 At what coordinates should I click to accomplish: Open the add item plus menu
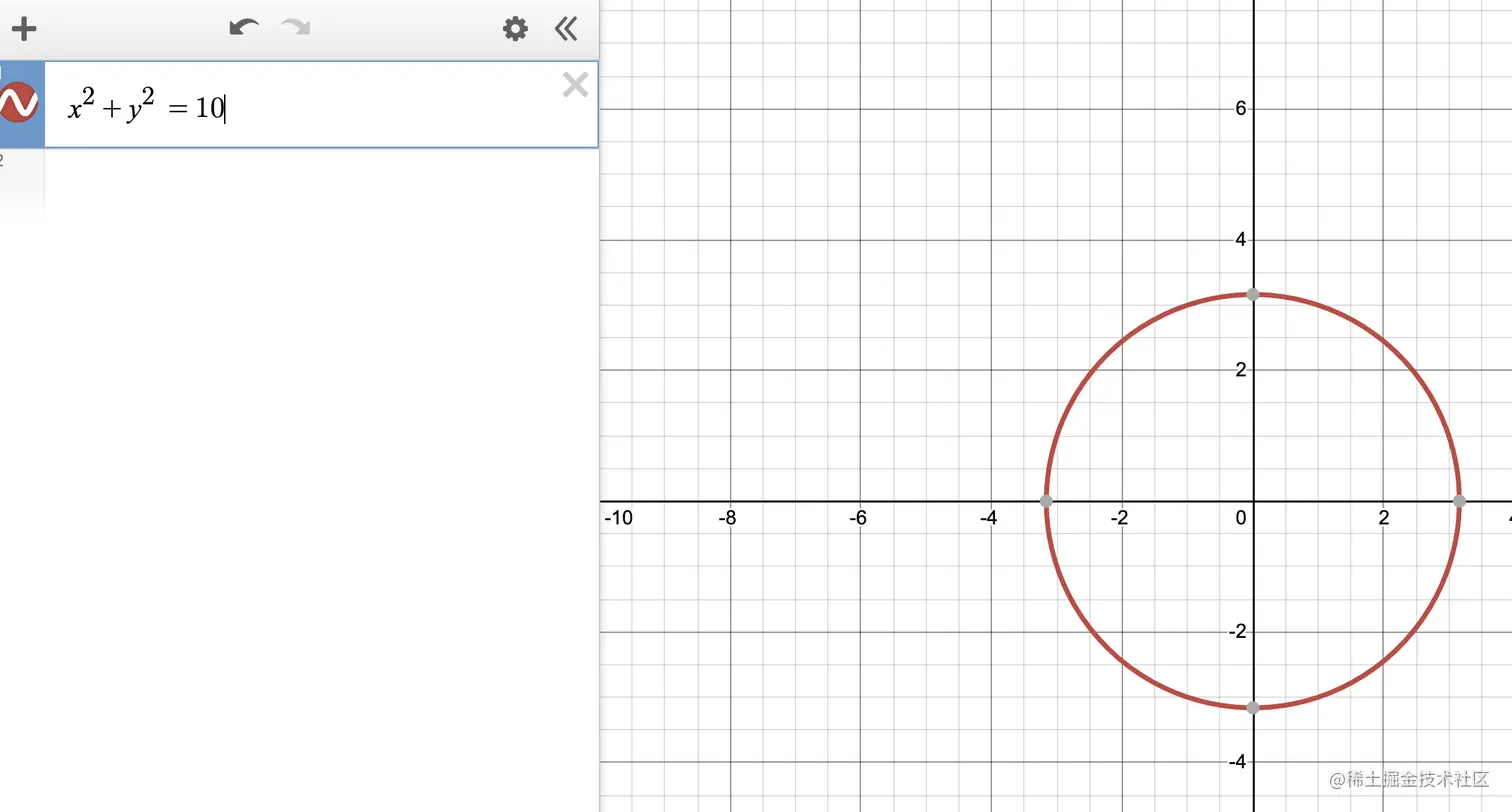pyautogui.click(x=23, y=28)
